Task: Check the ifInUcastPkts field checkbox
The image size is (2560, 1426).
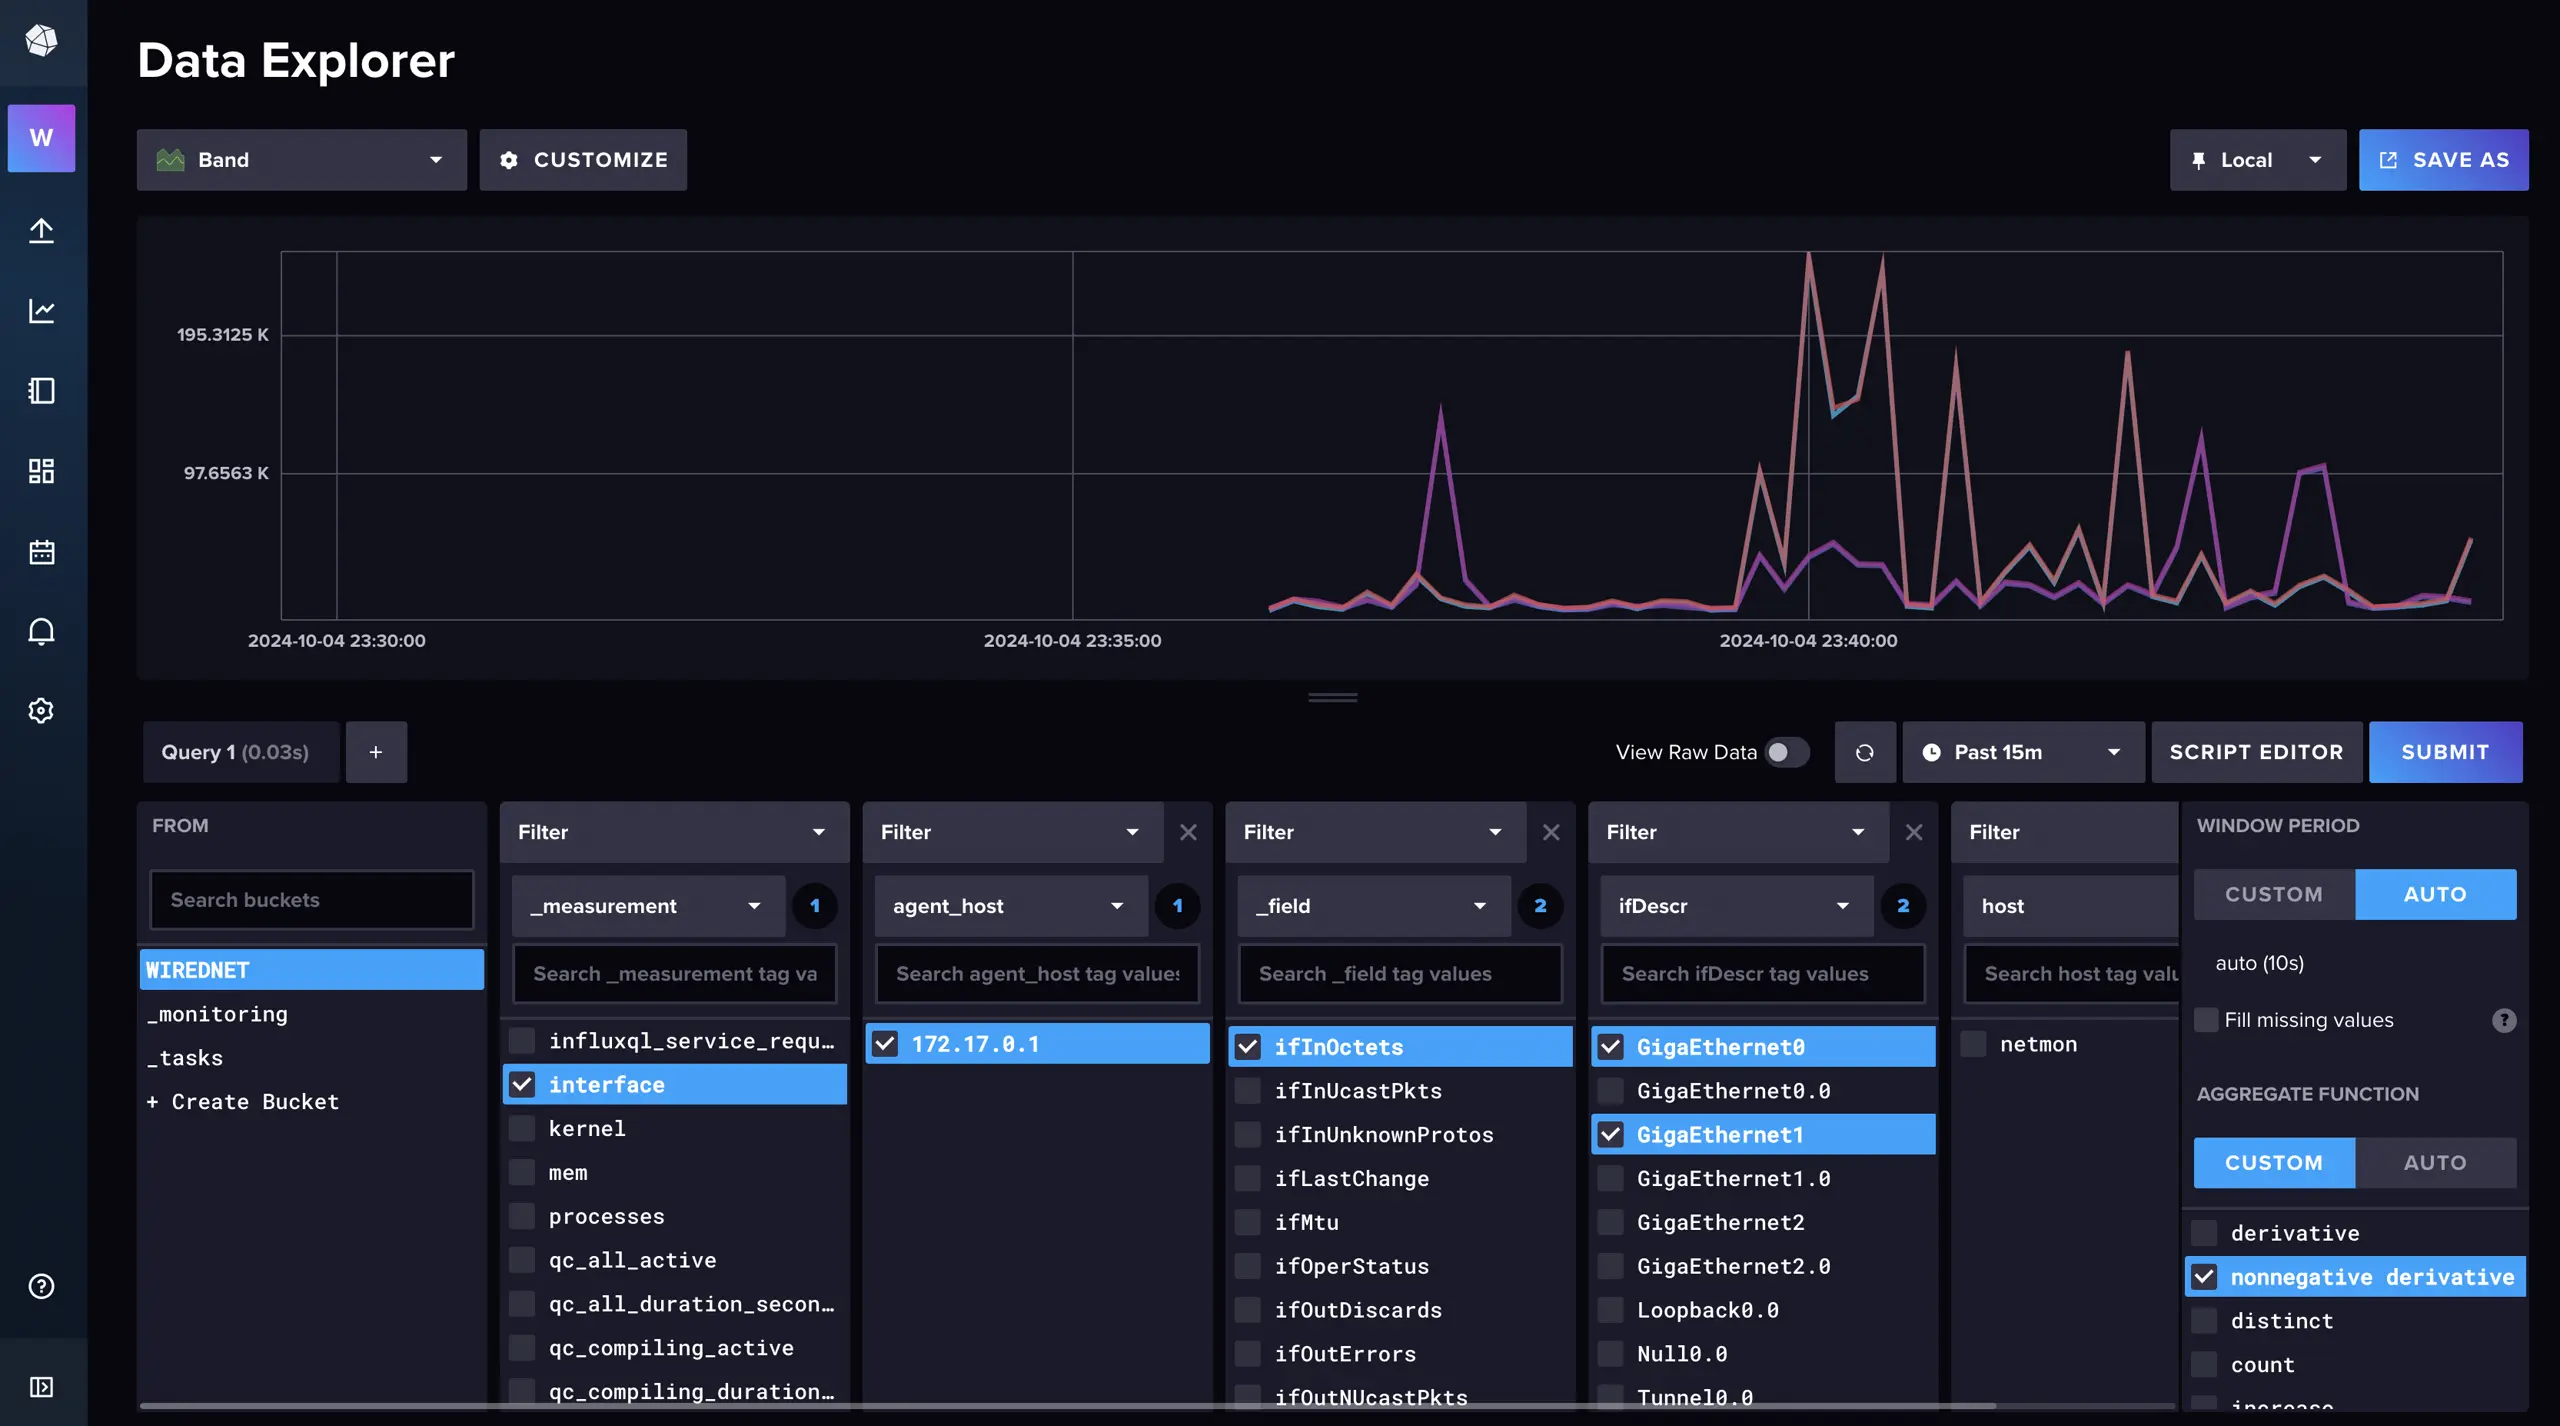Action: (x=1248, y=1091)
